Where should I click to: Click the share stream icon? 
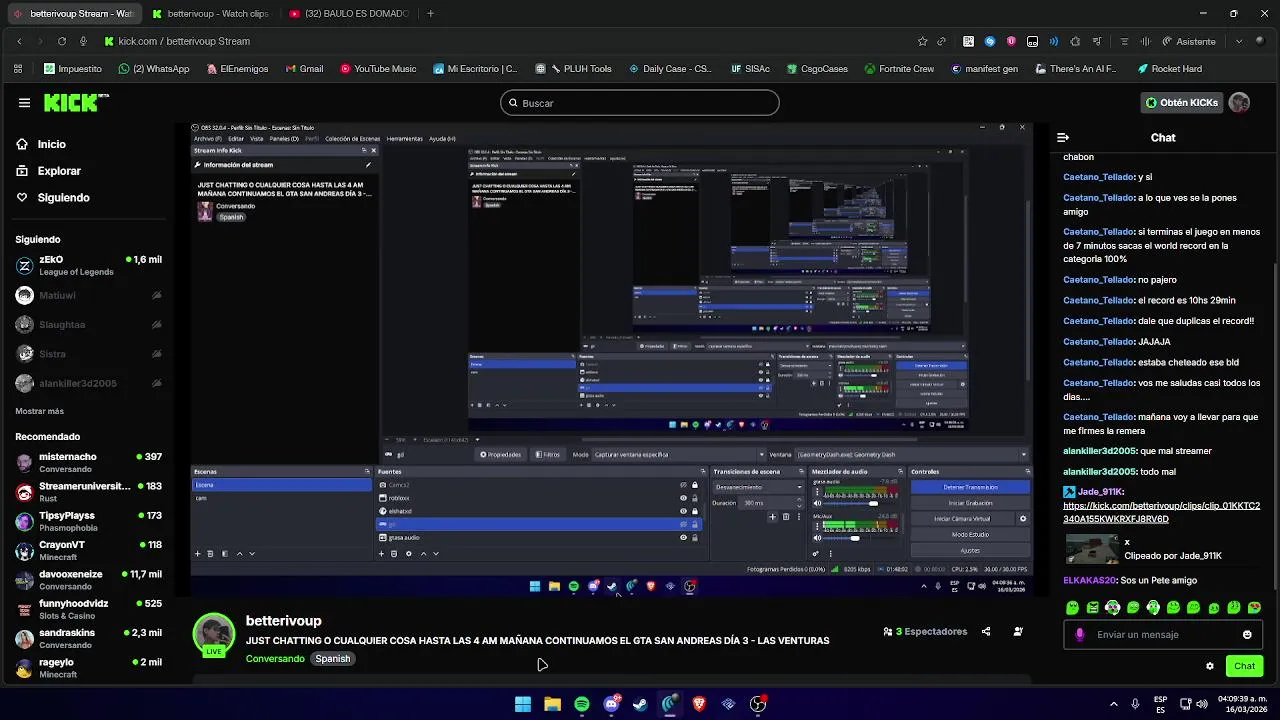986,632
